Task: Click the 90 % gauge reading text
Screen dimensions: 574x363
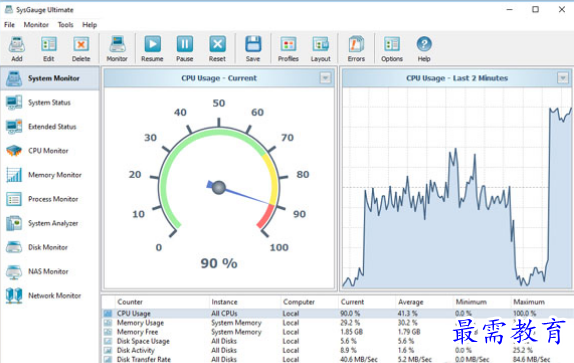Action: coord(219,263)
